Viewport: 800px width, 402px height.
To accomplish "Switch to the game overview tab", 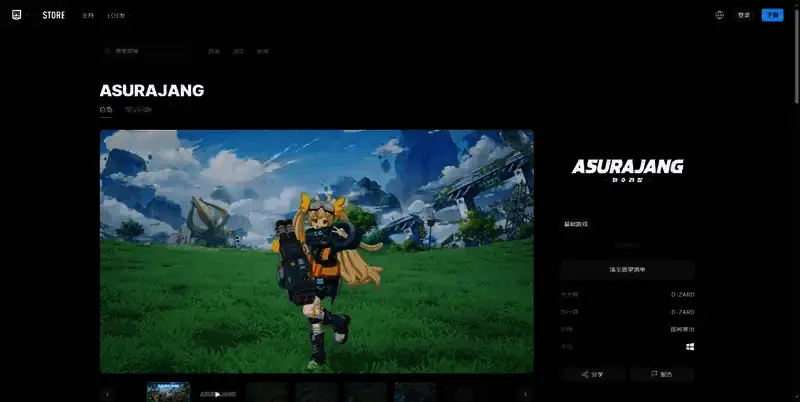I will point(106,109).
